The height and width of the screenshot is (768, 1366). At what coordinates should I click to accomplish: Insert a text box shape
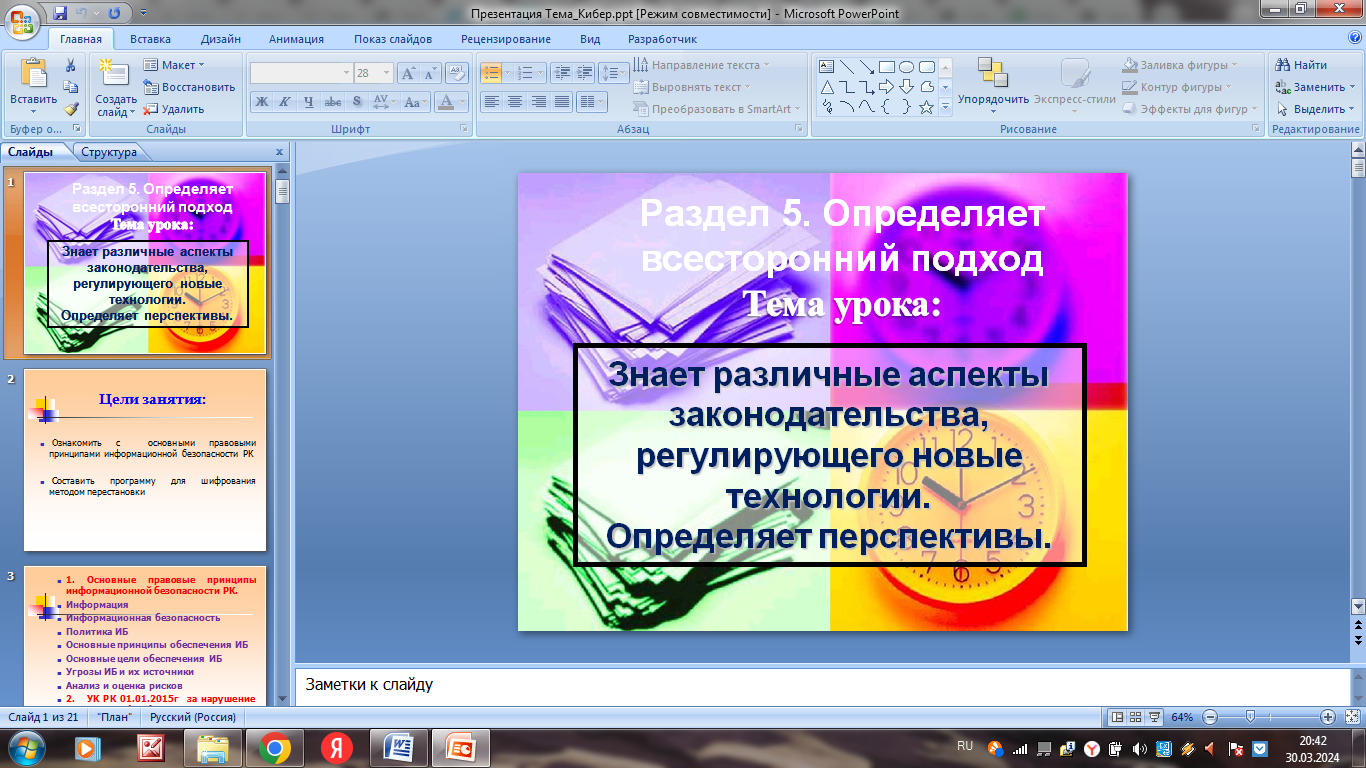coord(827,66)
